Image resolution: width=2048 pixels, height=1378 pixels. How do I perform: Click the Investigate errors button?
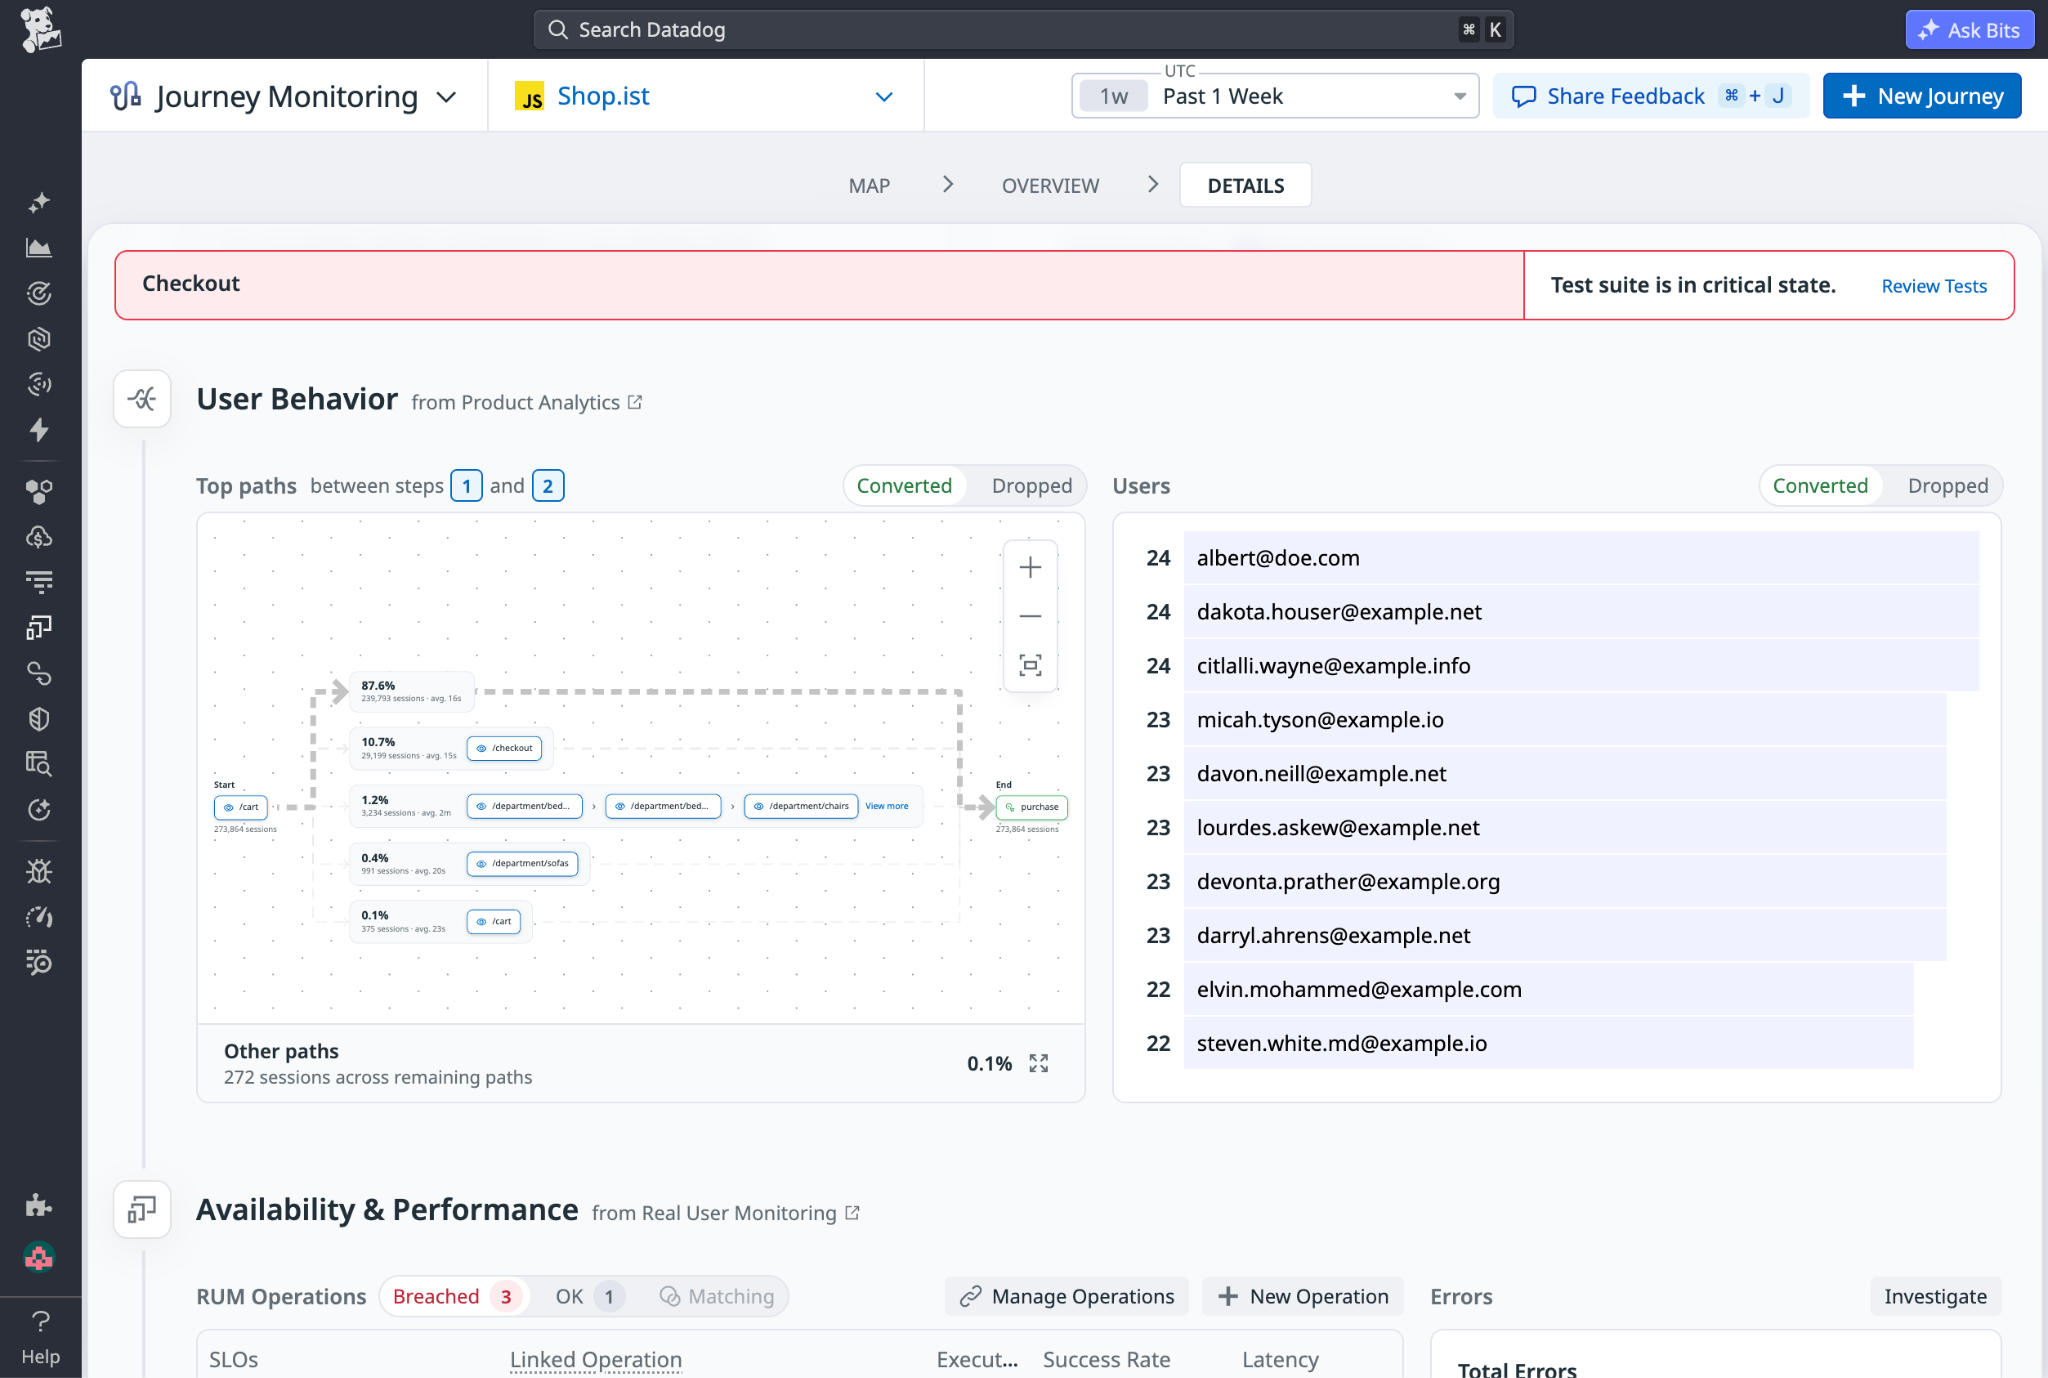coord(1935,1296)
